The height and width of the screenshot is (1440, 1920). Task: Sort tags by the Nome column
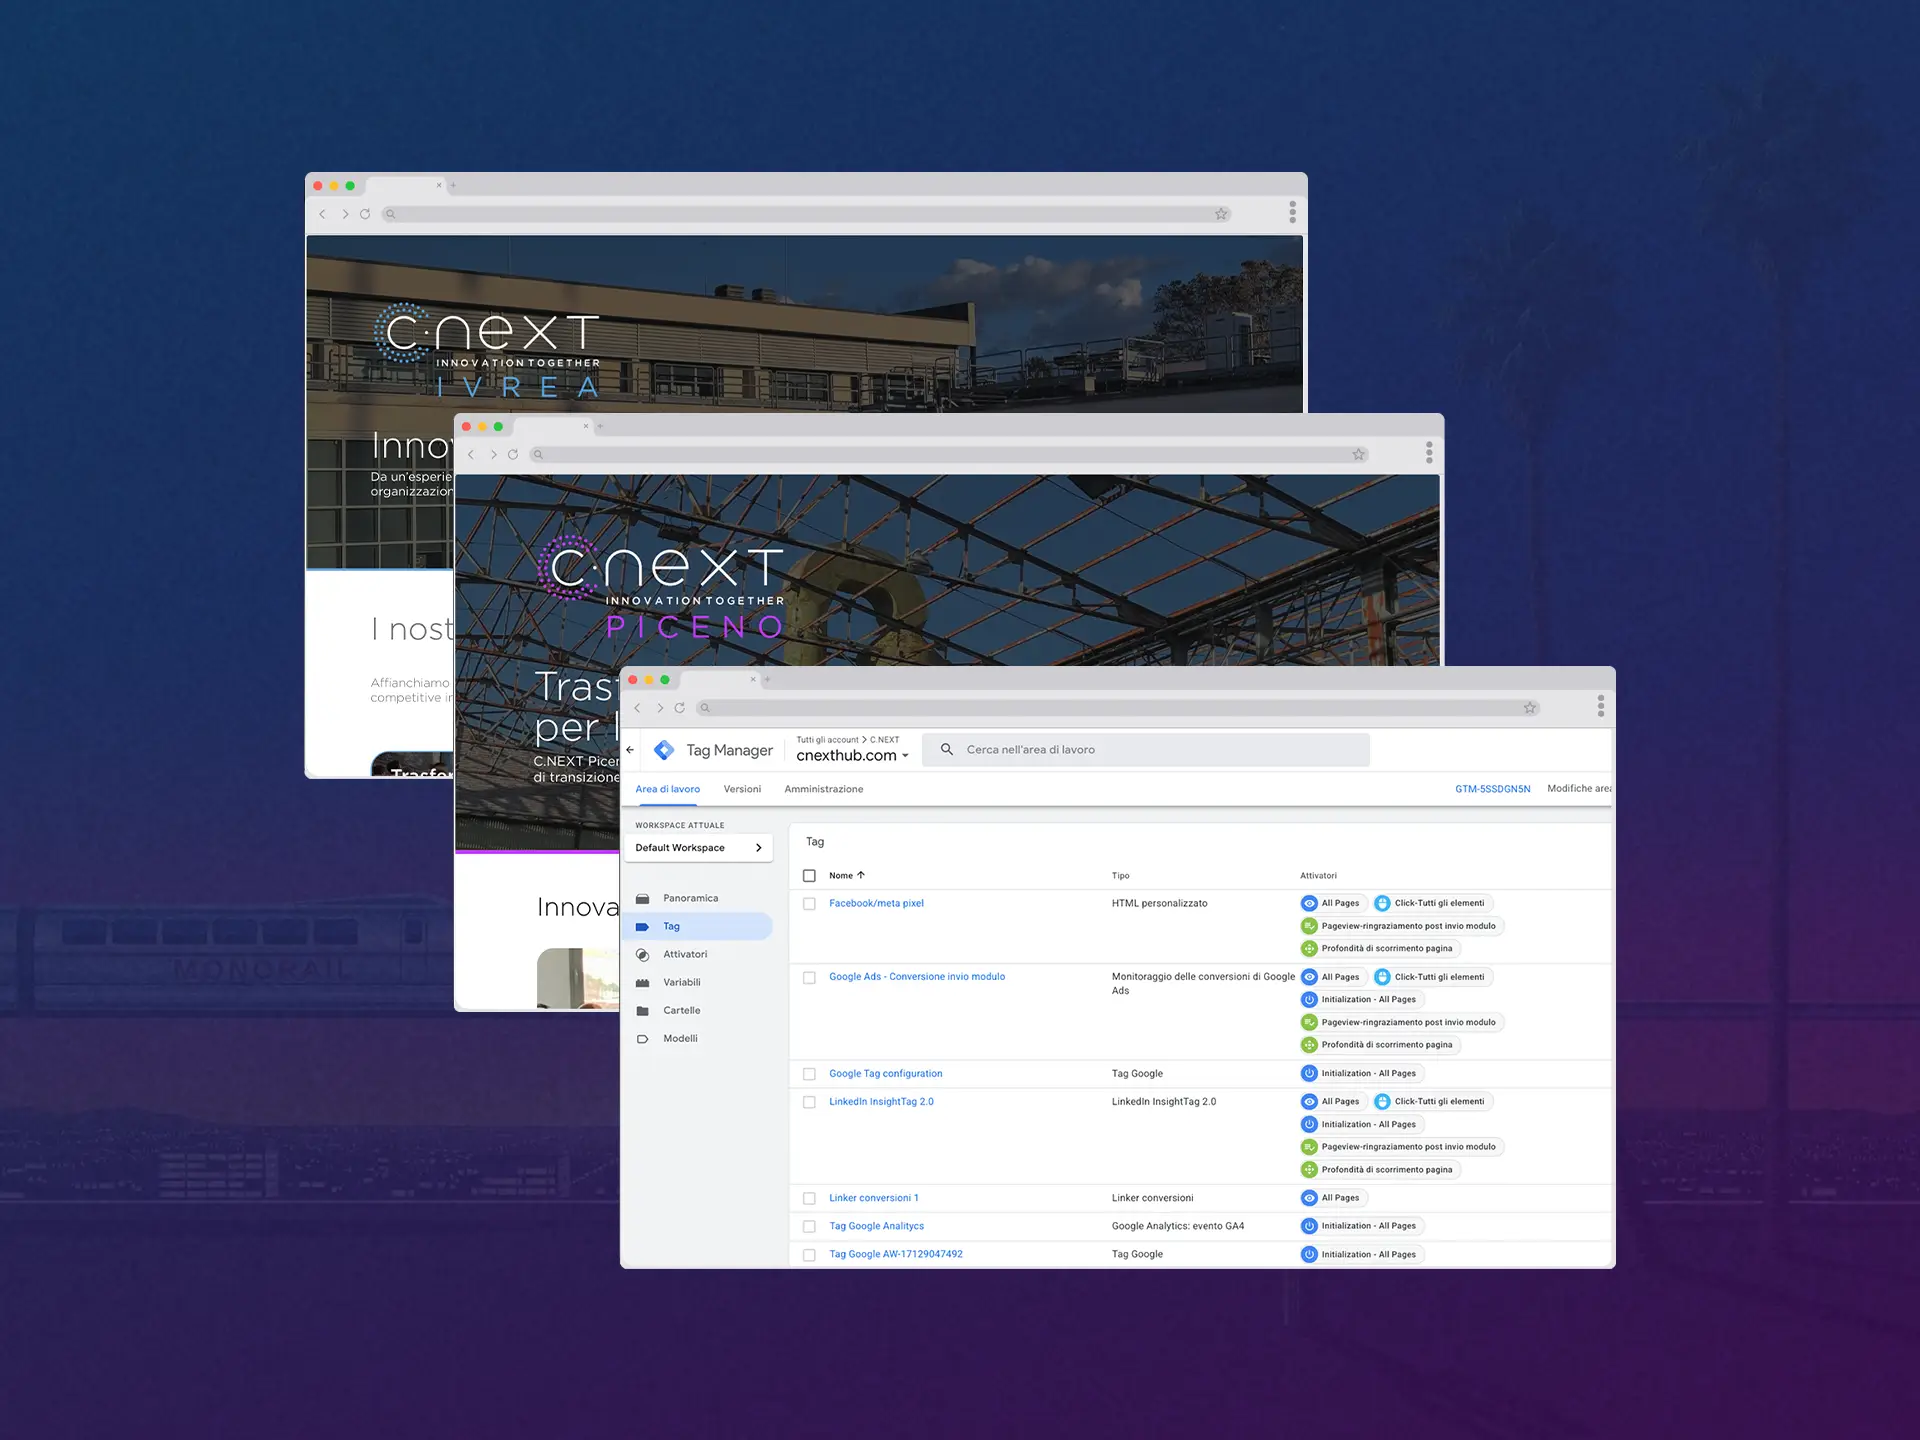[x=847, y=876]
